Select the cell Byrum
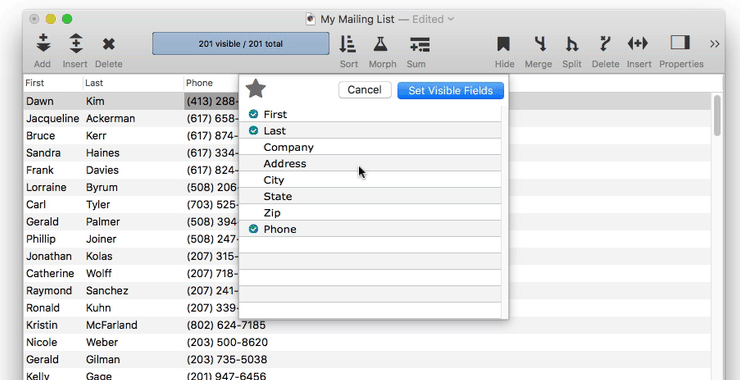The height and width of the screenshot is (380, 740). 101,187
